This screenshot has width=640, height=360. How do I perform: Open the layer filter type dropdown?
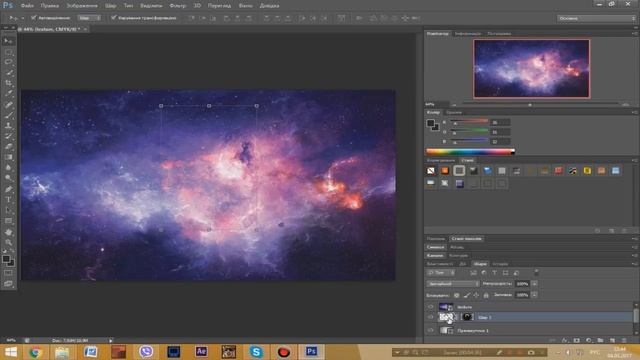pos(441,273)
